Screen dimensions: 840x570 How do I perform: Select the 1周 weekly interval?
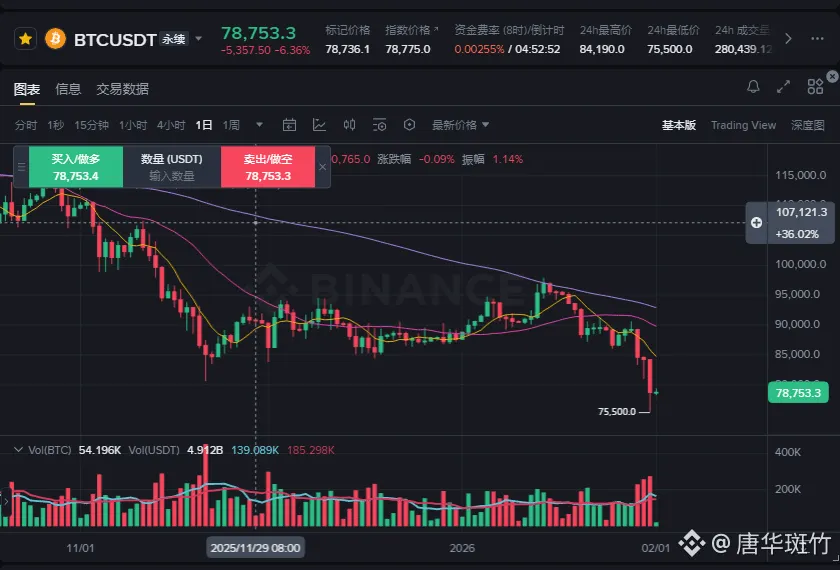(231, 125)
